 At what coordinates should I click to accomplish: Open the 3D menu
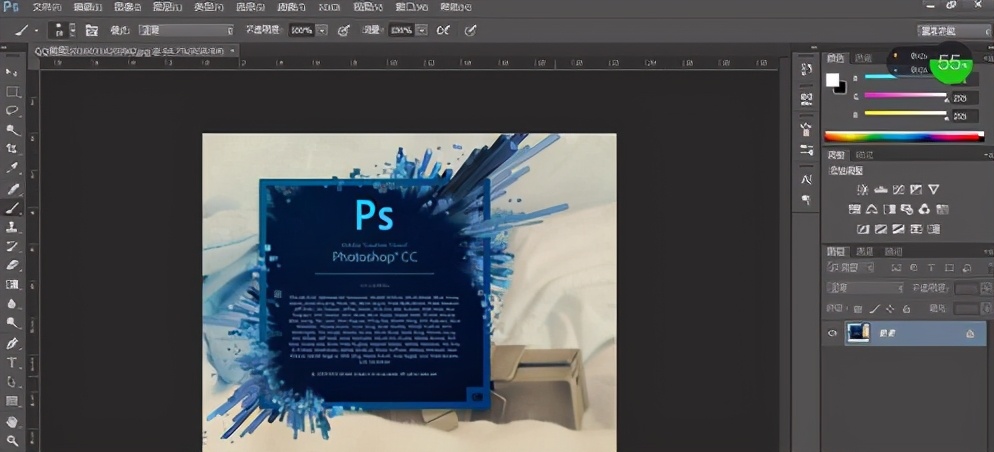pyautogui.click(x=329, y=7)
